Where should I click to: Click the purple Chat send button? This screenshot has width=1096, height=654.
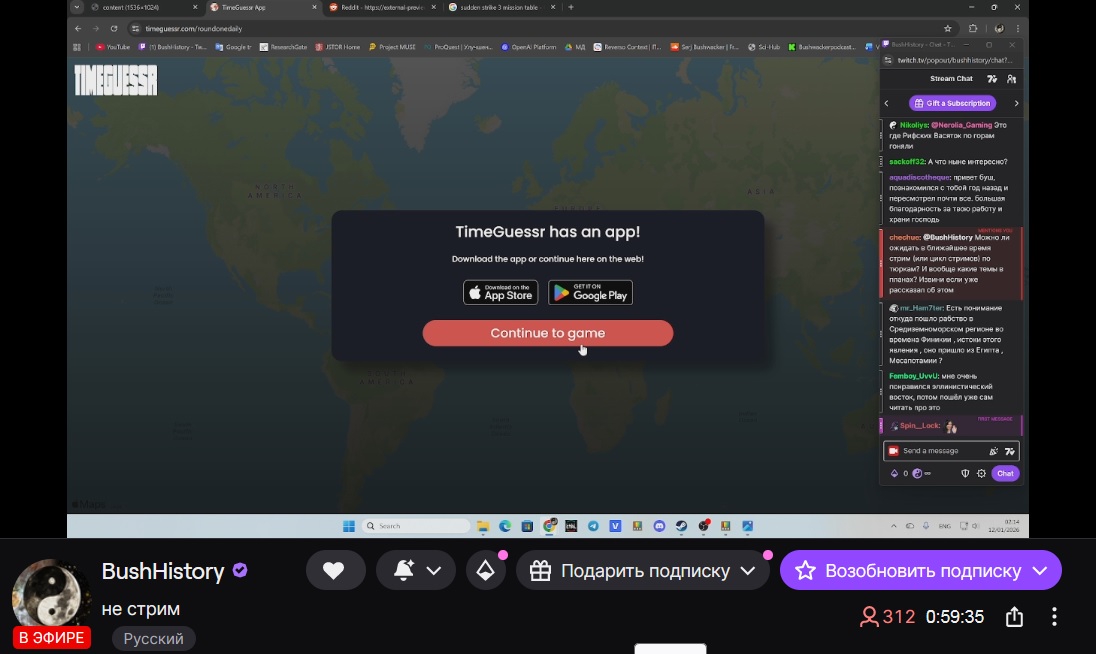pos(1005,474)
